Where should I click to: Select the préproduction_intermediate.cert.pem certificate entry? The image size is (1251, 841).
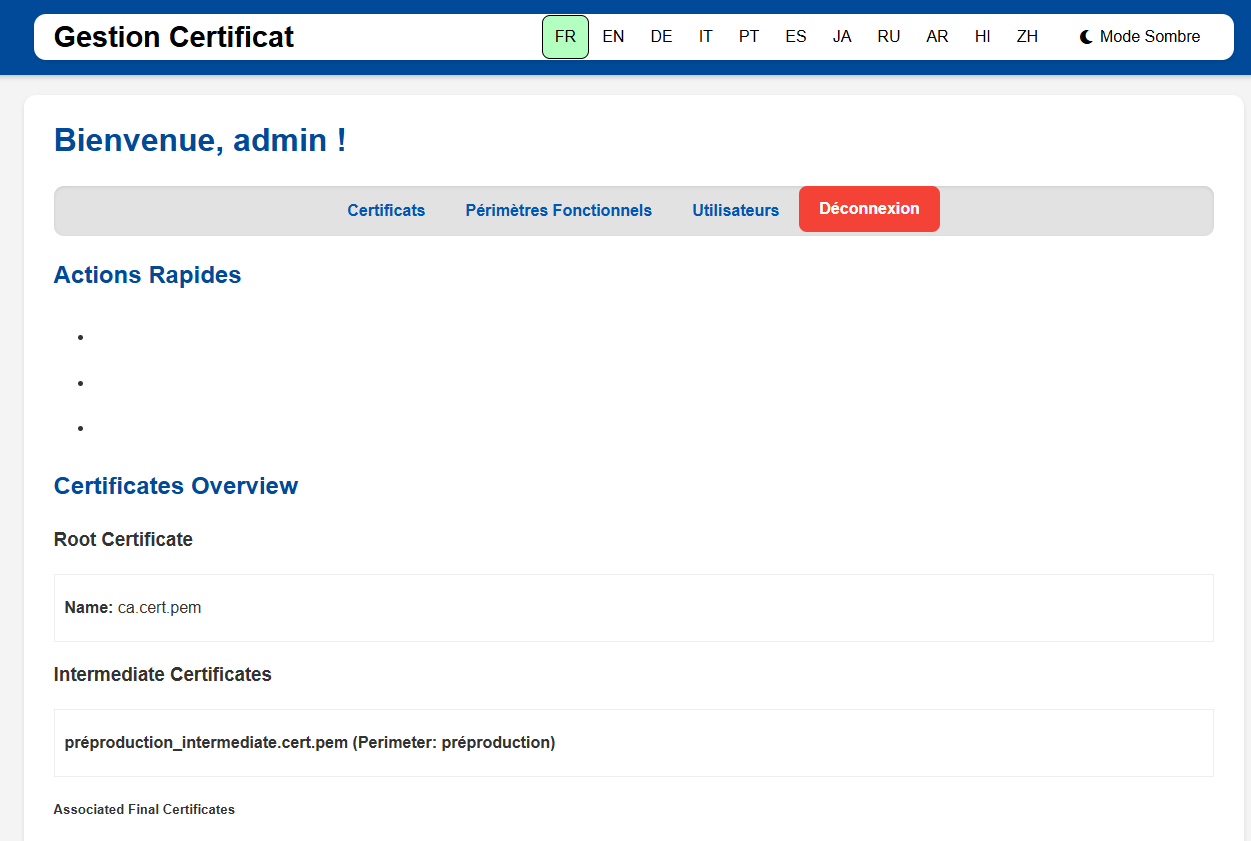coord(309,743)
